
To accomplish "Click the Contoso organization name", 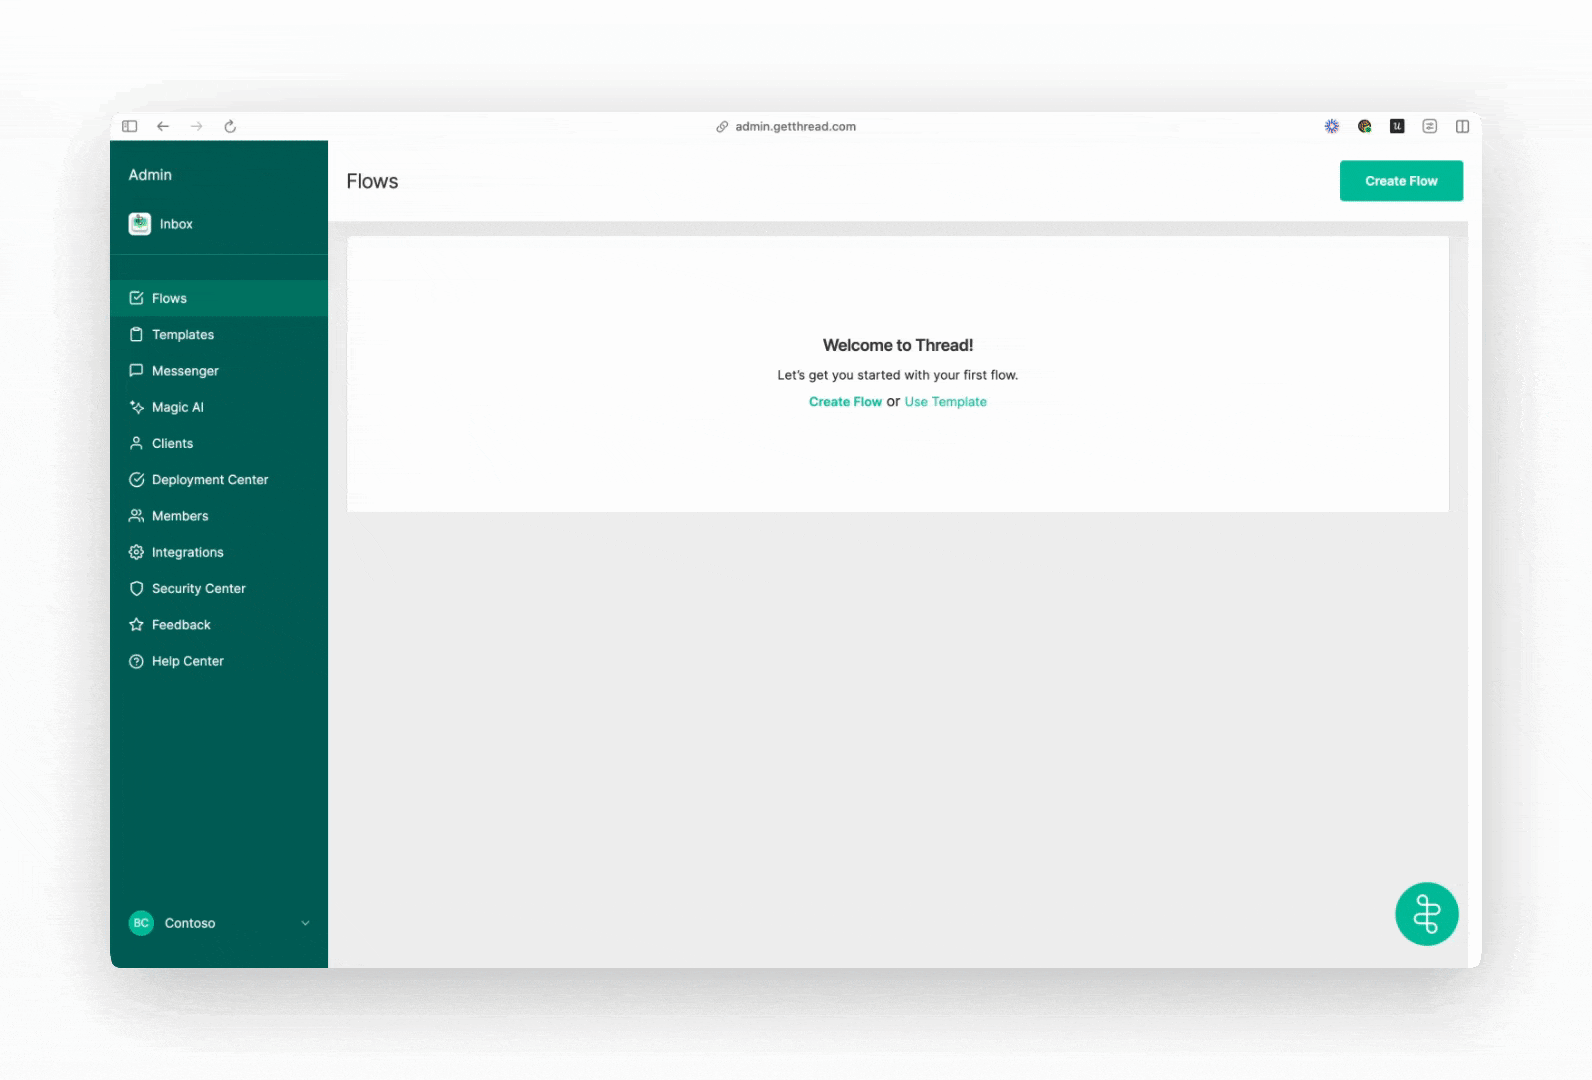I will pyautogui.click(x=190, y=923).
